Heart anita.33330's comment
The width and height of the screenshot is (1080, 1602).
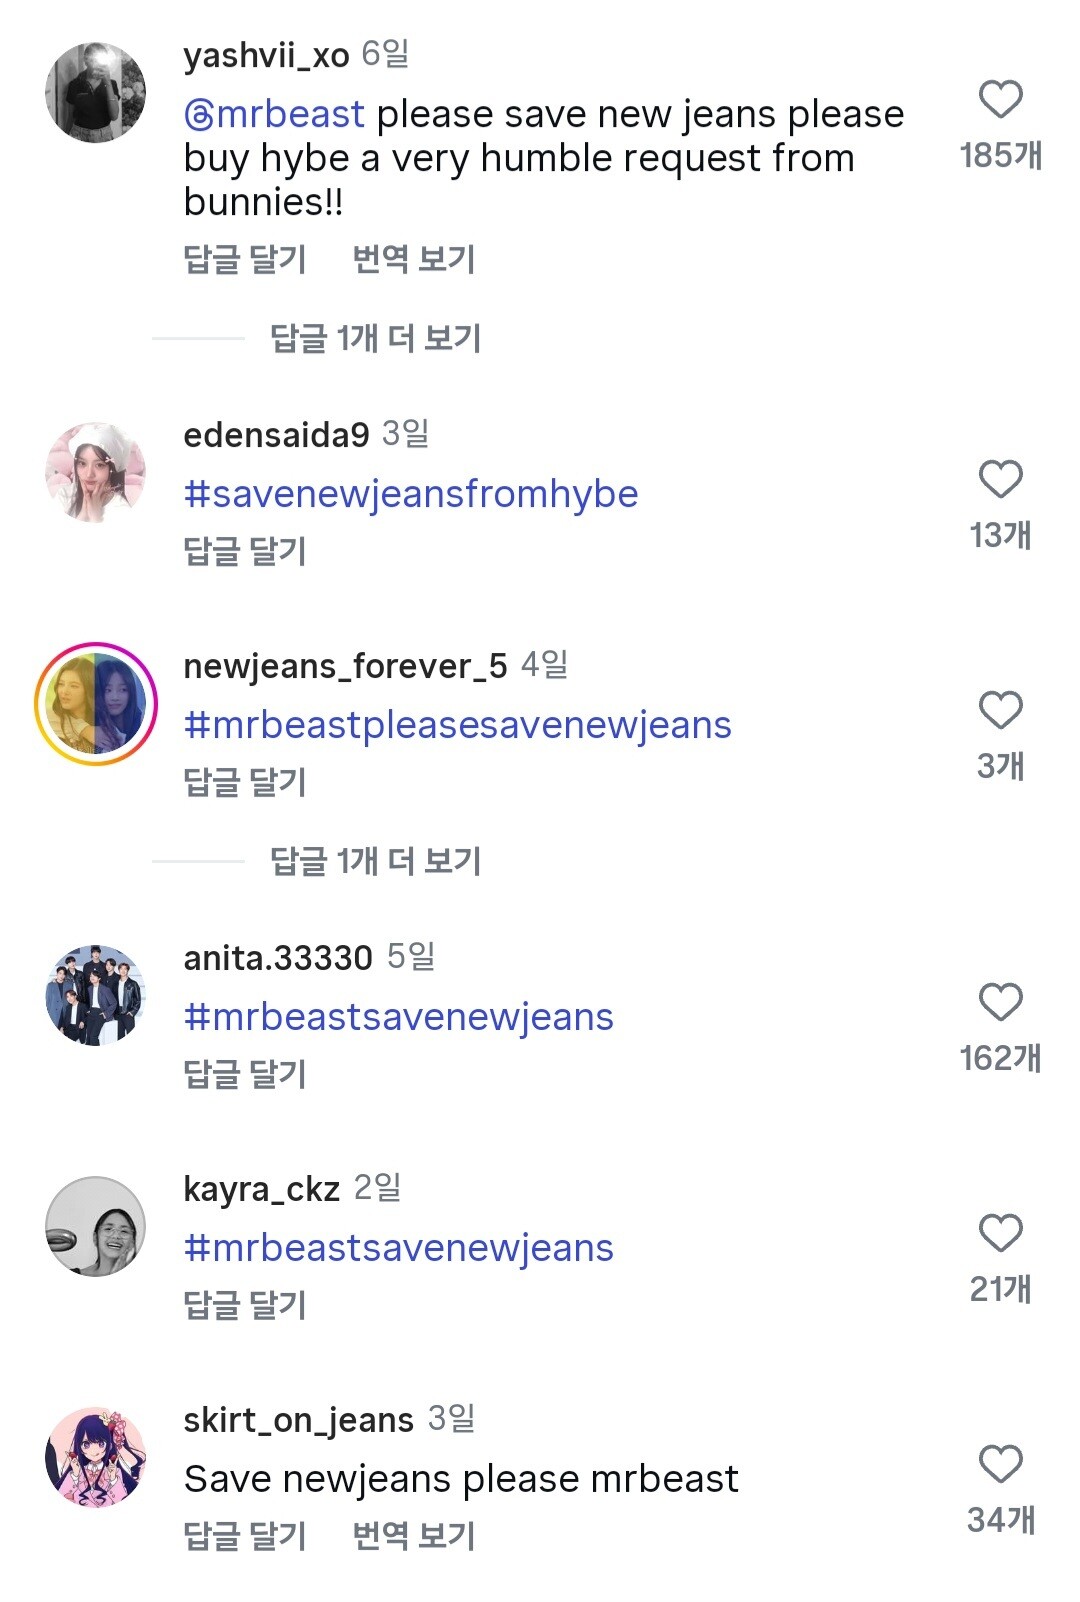click(x=1000, y=1002)
